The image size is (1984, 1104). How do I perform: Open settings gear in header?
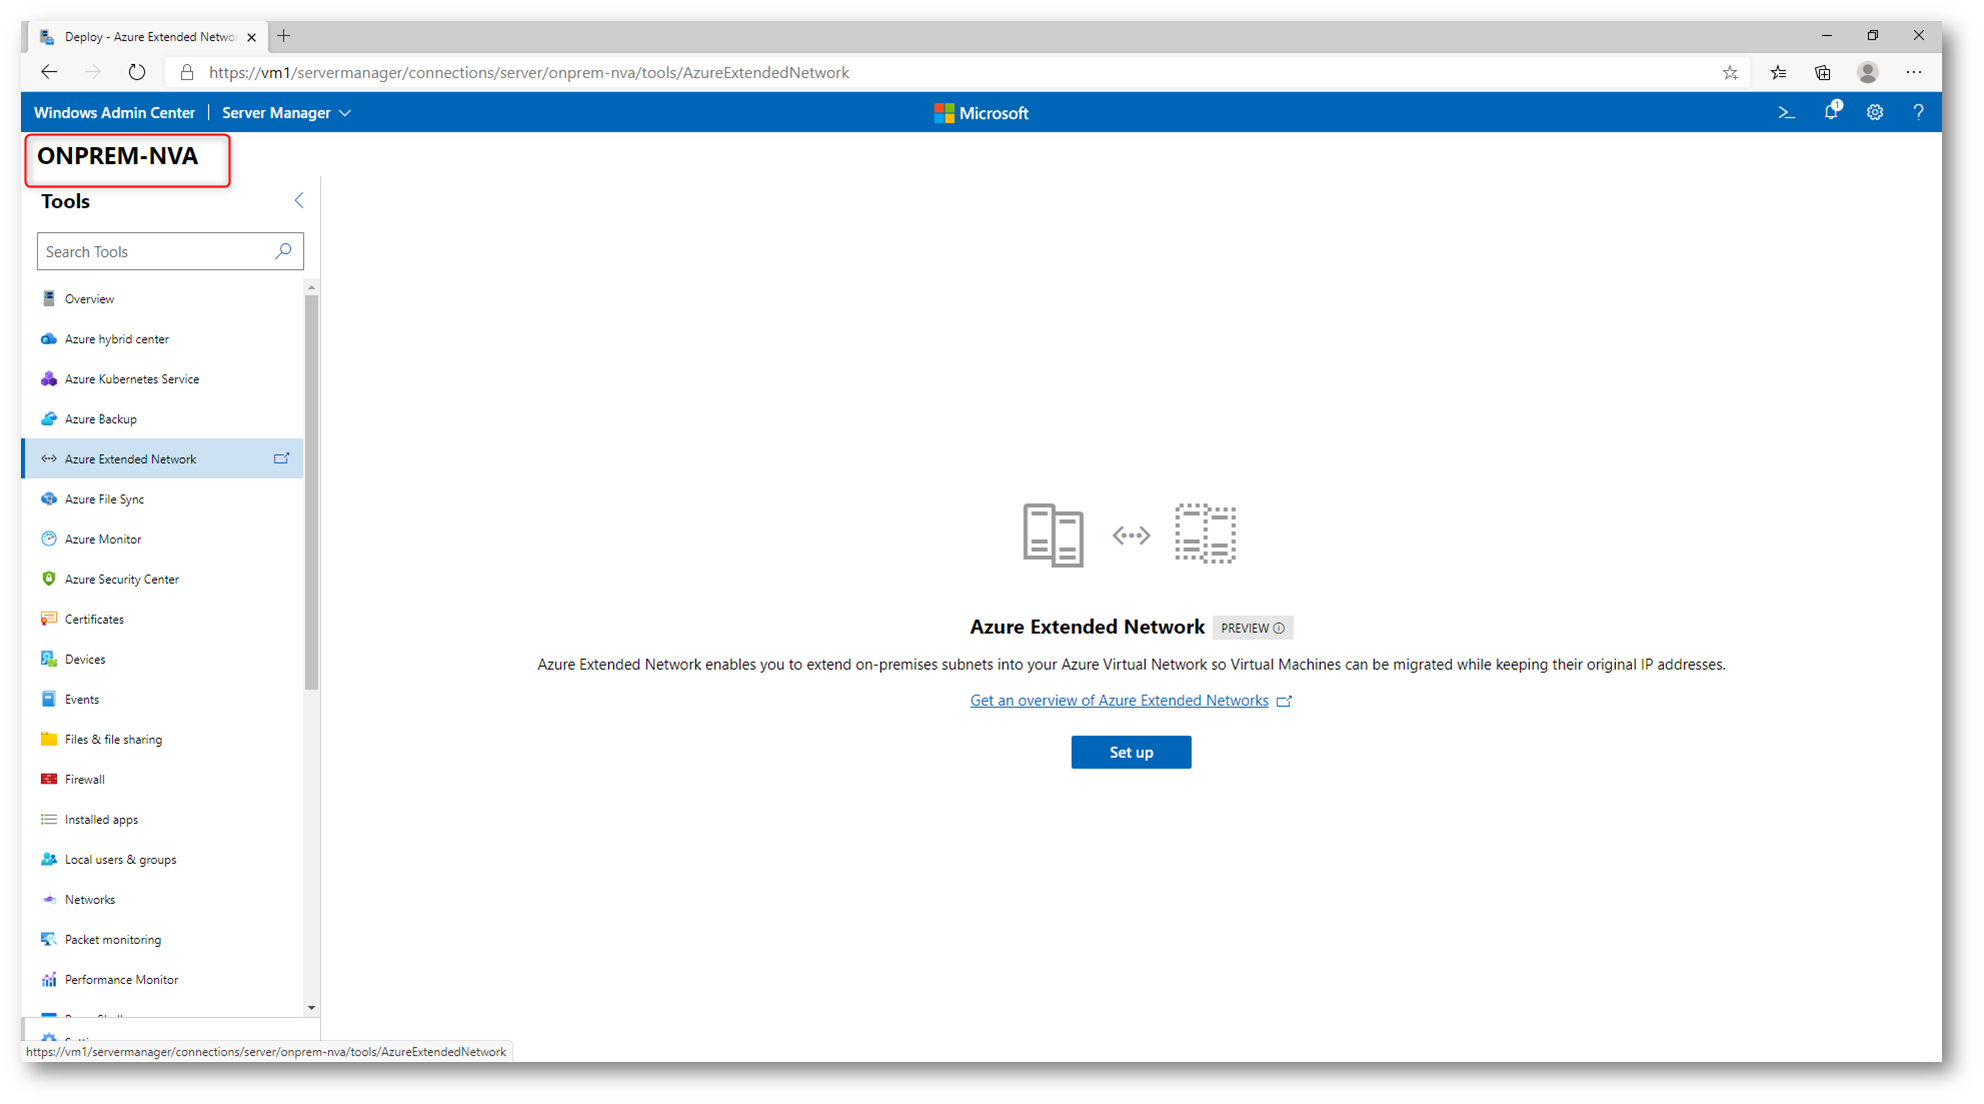(x=1875, y=113)
